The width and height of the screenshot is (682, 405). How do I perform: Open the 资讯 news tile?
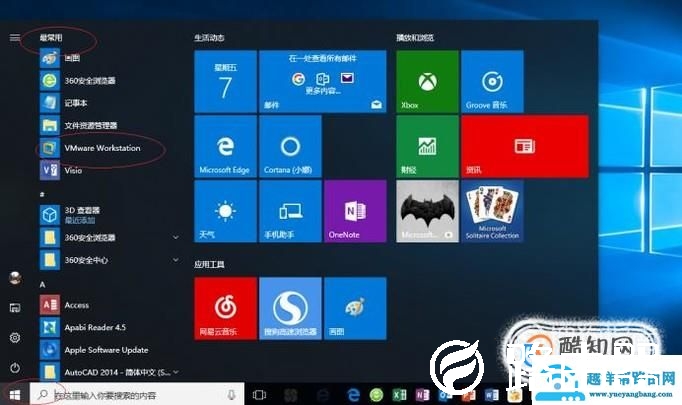click(525, 147)
